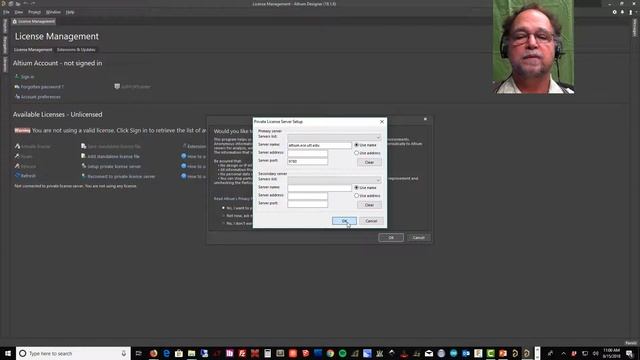Open the View menu
This screenshot has width=640, height=360.
pos(19,12)
